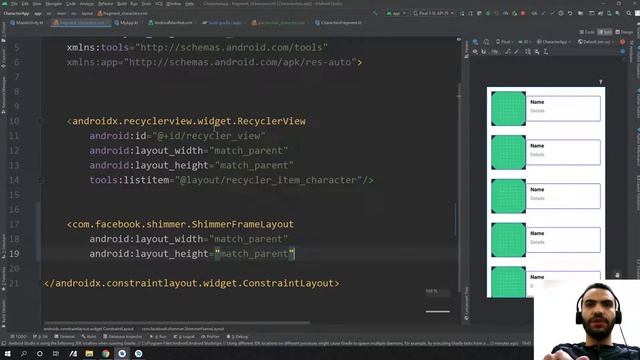Screen dimensions: 640x360
Task: Open Windows taskbar search
Action: tap(23, 353)
